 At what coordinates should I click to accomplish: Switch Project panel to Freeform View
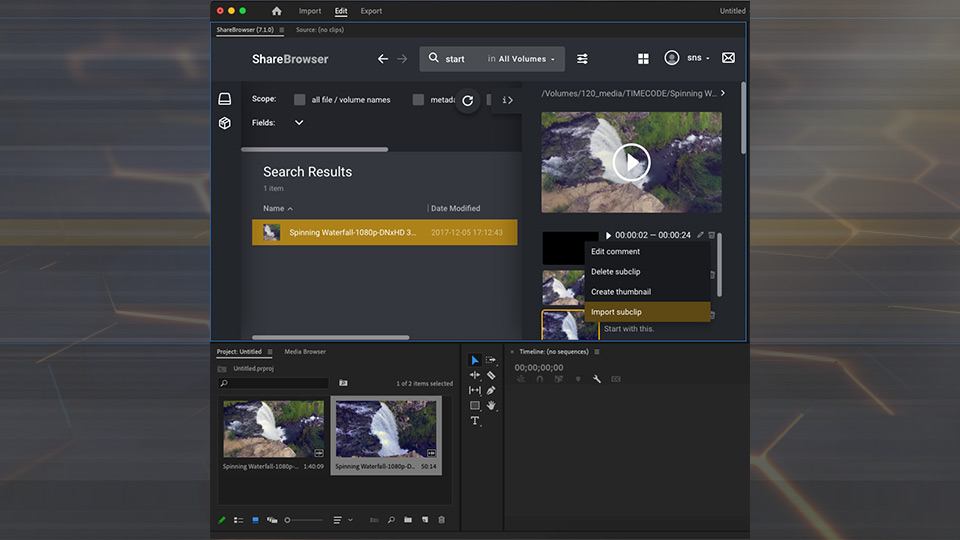(x=272, y=520)
